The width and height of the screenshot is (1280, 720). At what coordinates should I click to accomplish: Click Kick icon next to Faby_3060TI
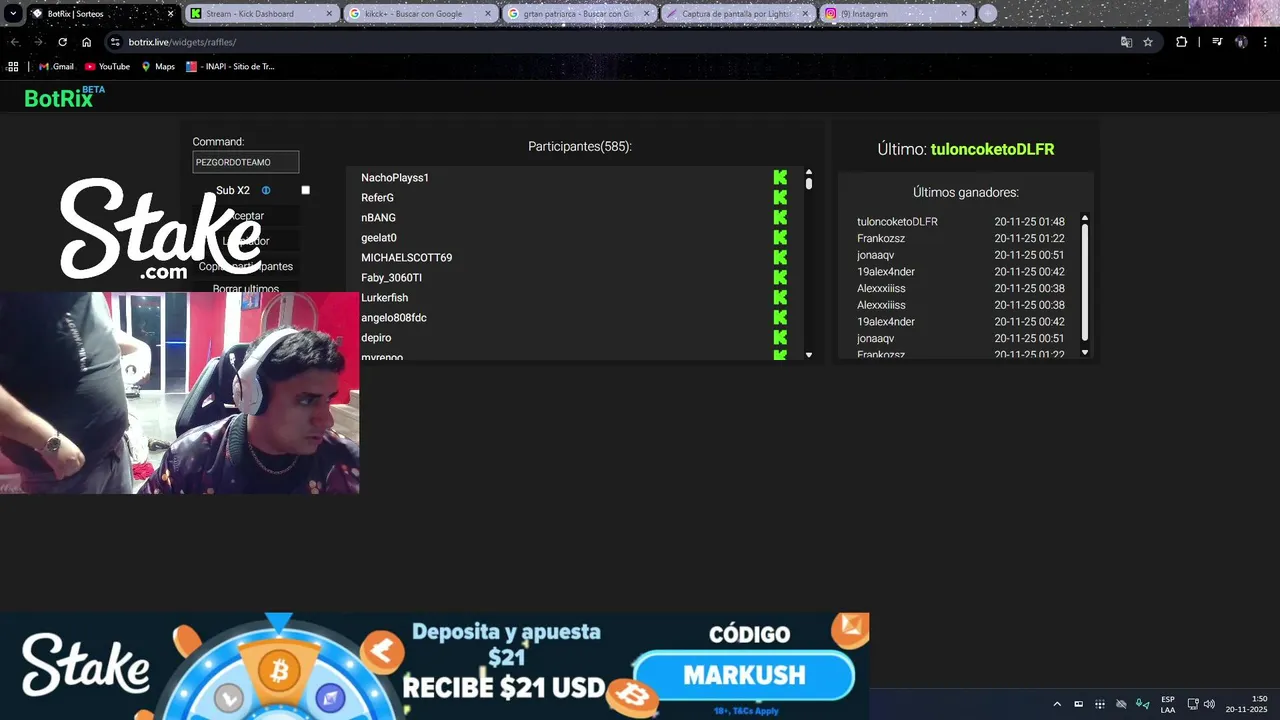click(780, 277)
